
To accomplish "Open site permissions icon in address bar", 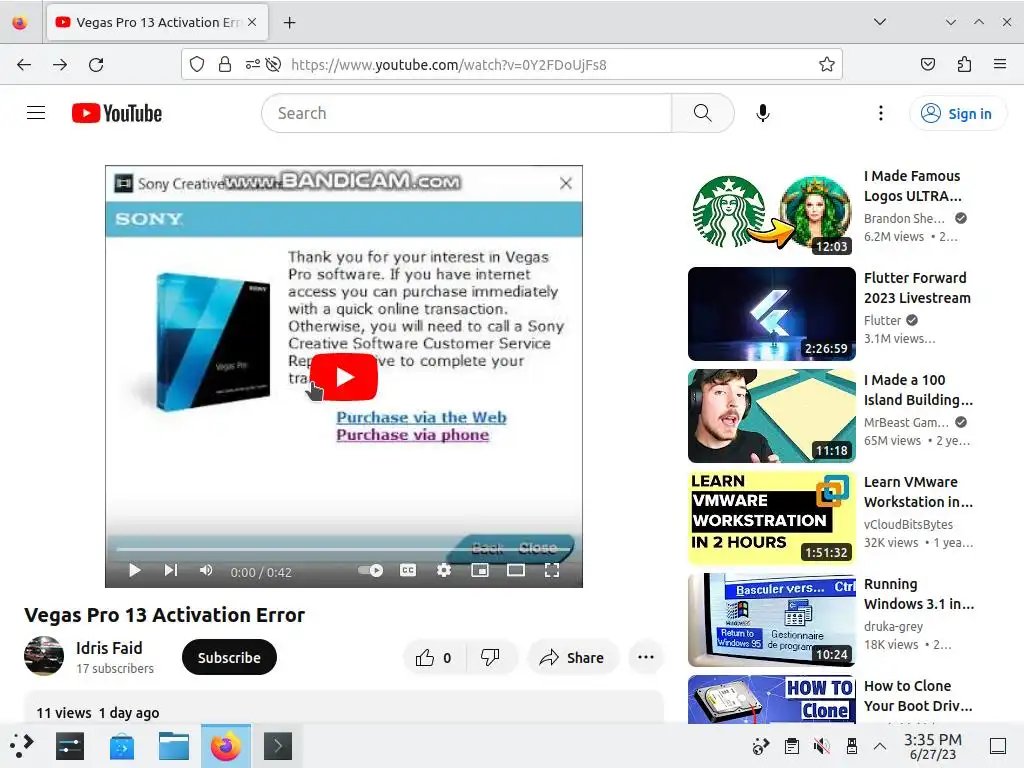I will pos(253,64).
